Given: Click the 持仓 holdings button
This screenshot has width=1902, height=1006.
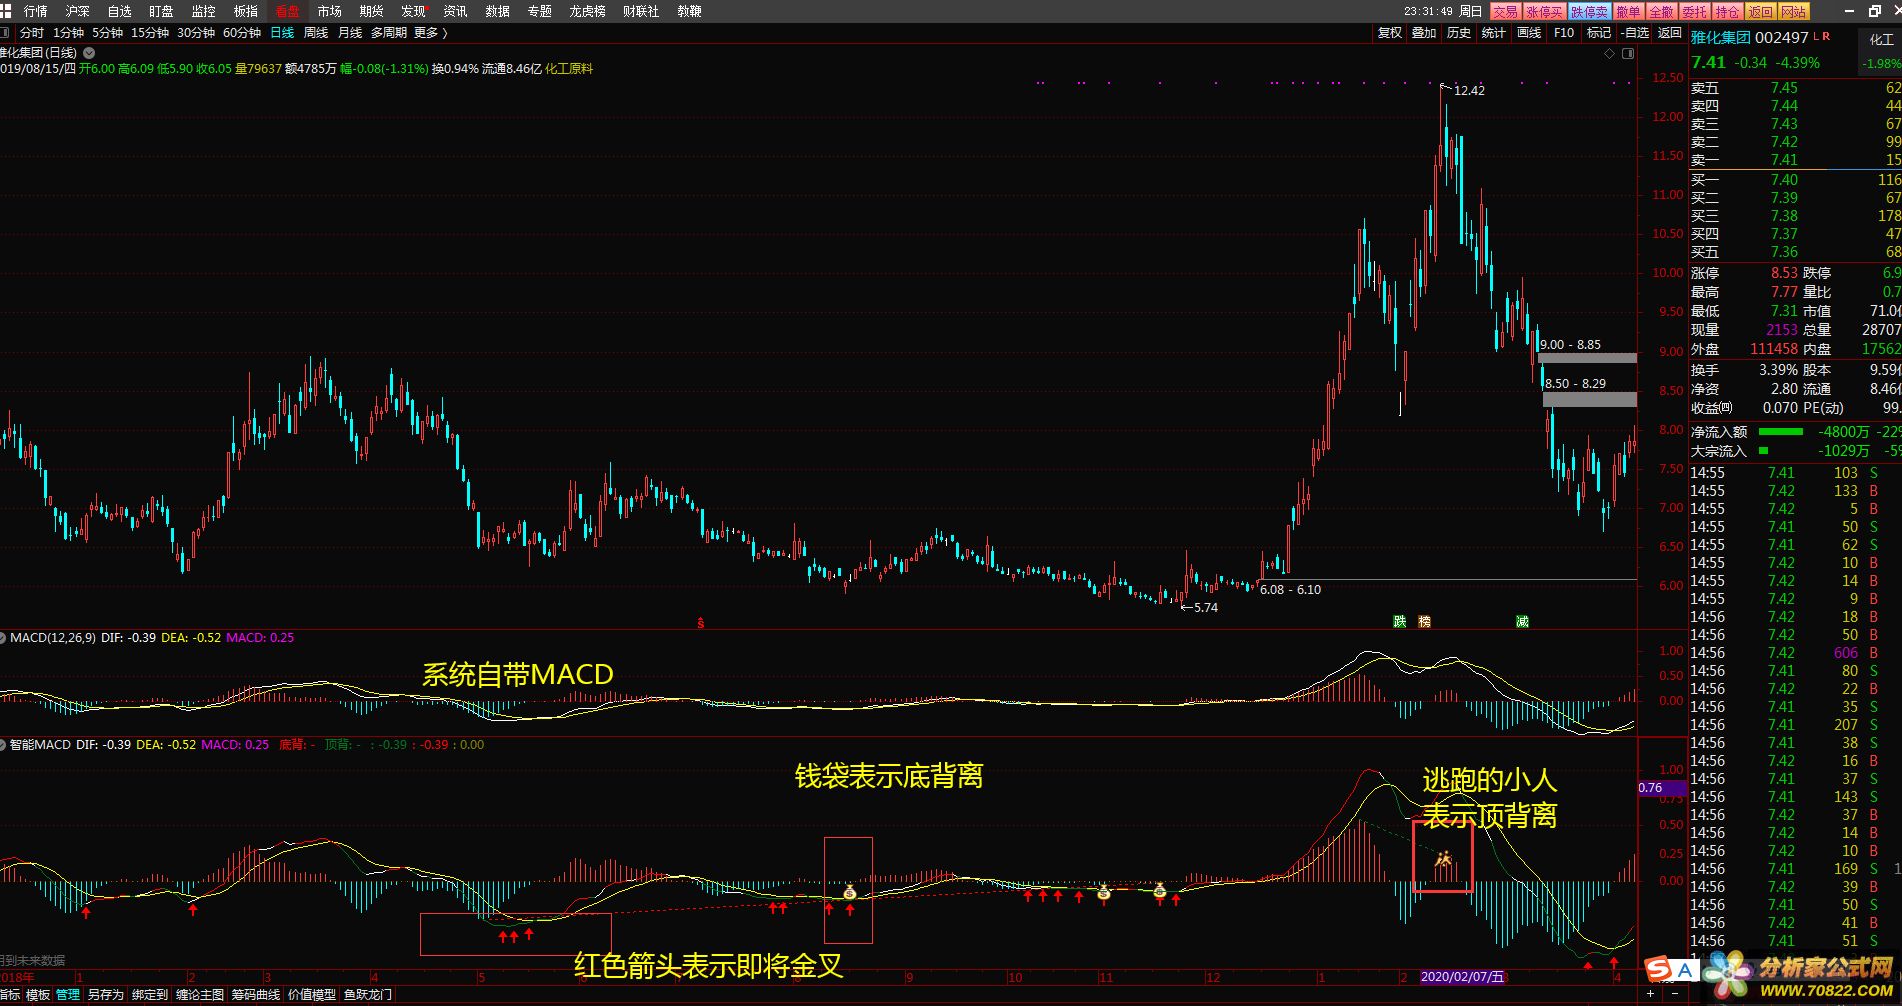Looking at the screenshot, I should coord(1727,11).
